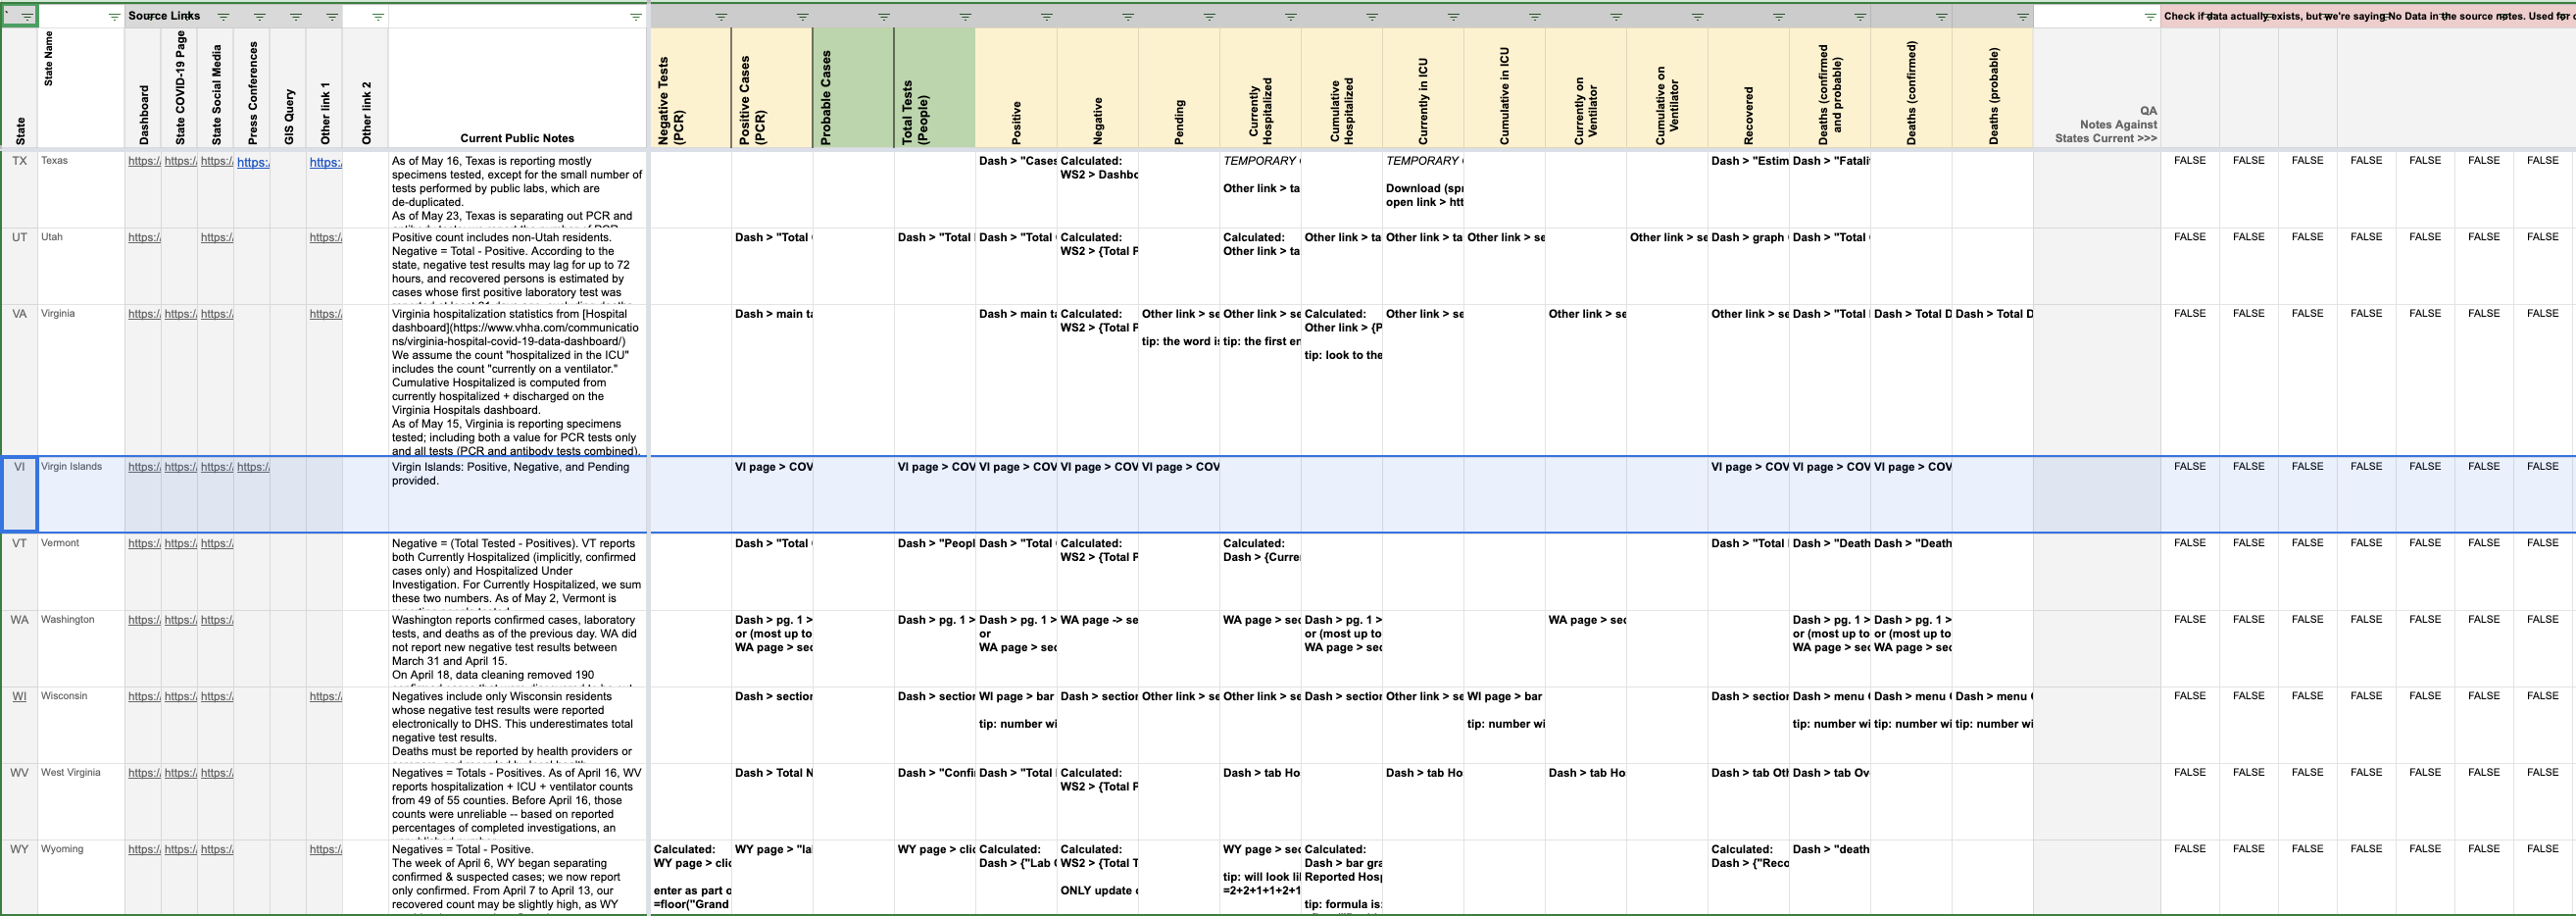Select Vermont notes 'Negative = (Total Tested - Positives)'
Screen dimensions: 2576x916
coord(517,572)
